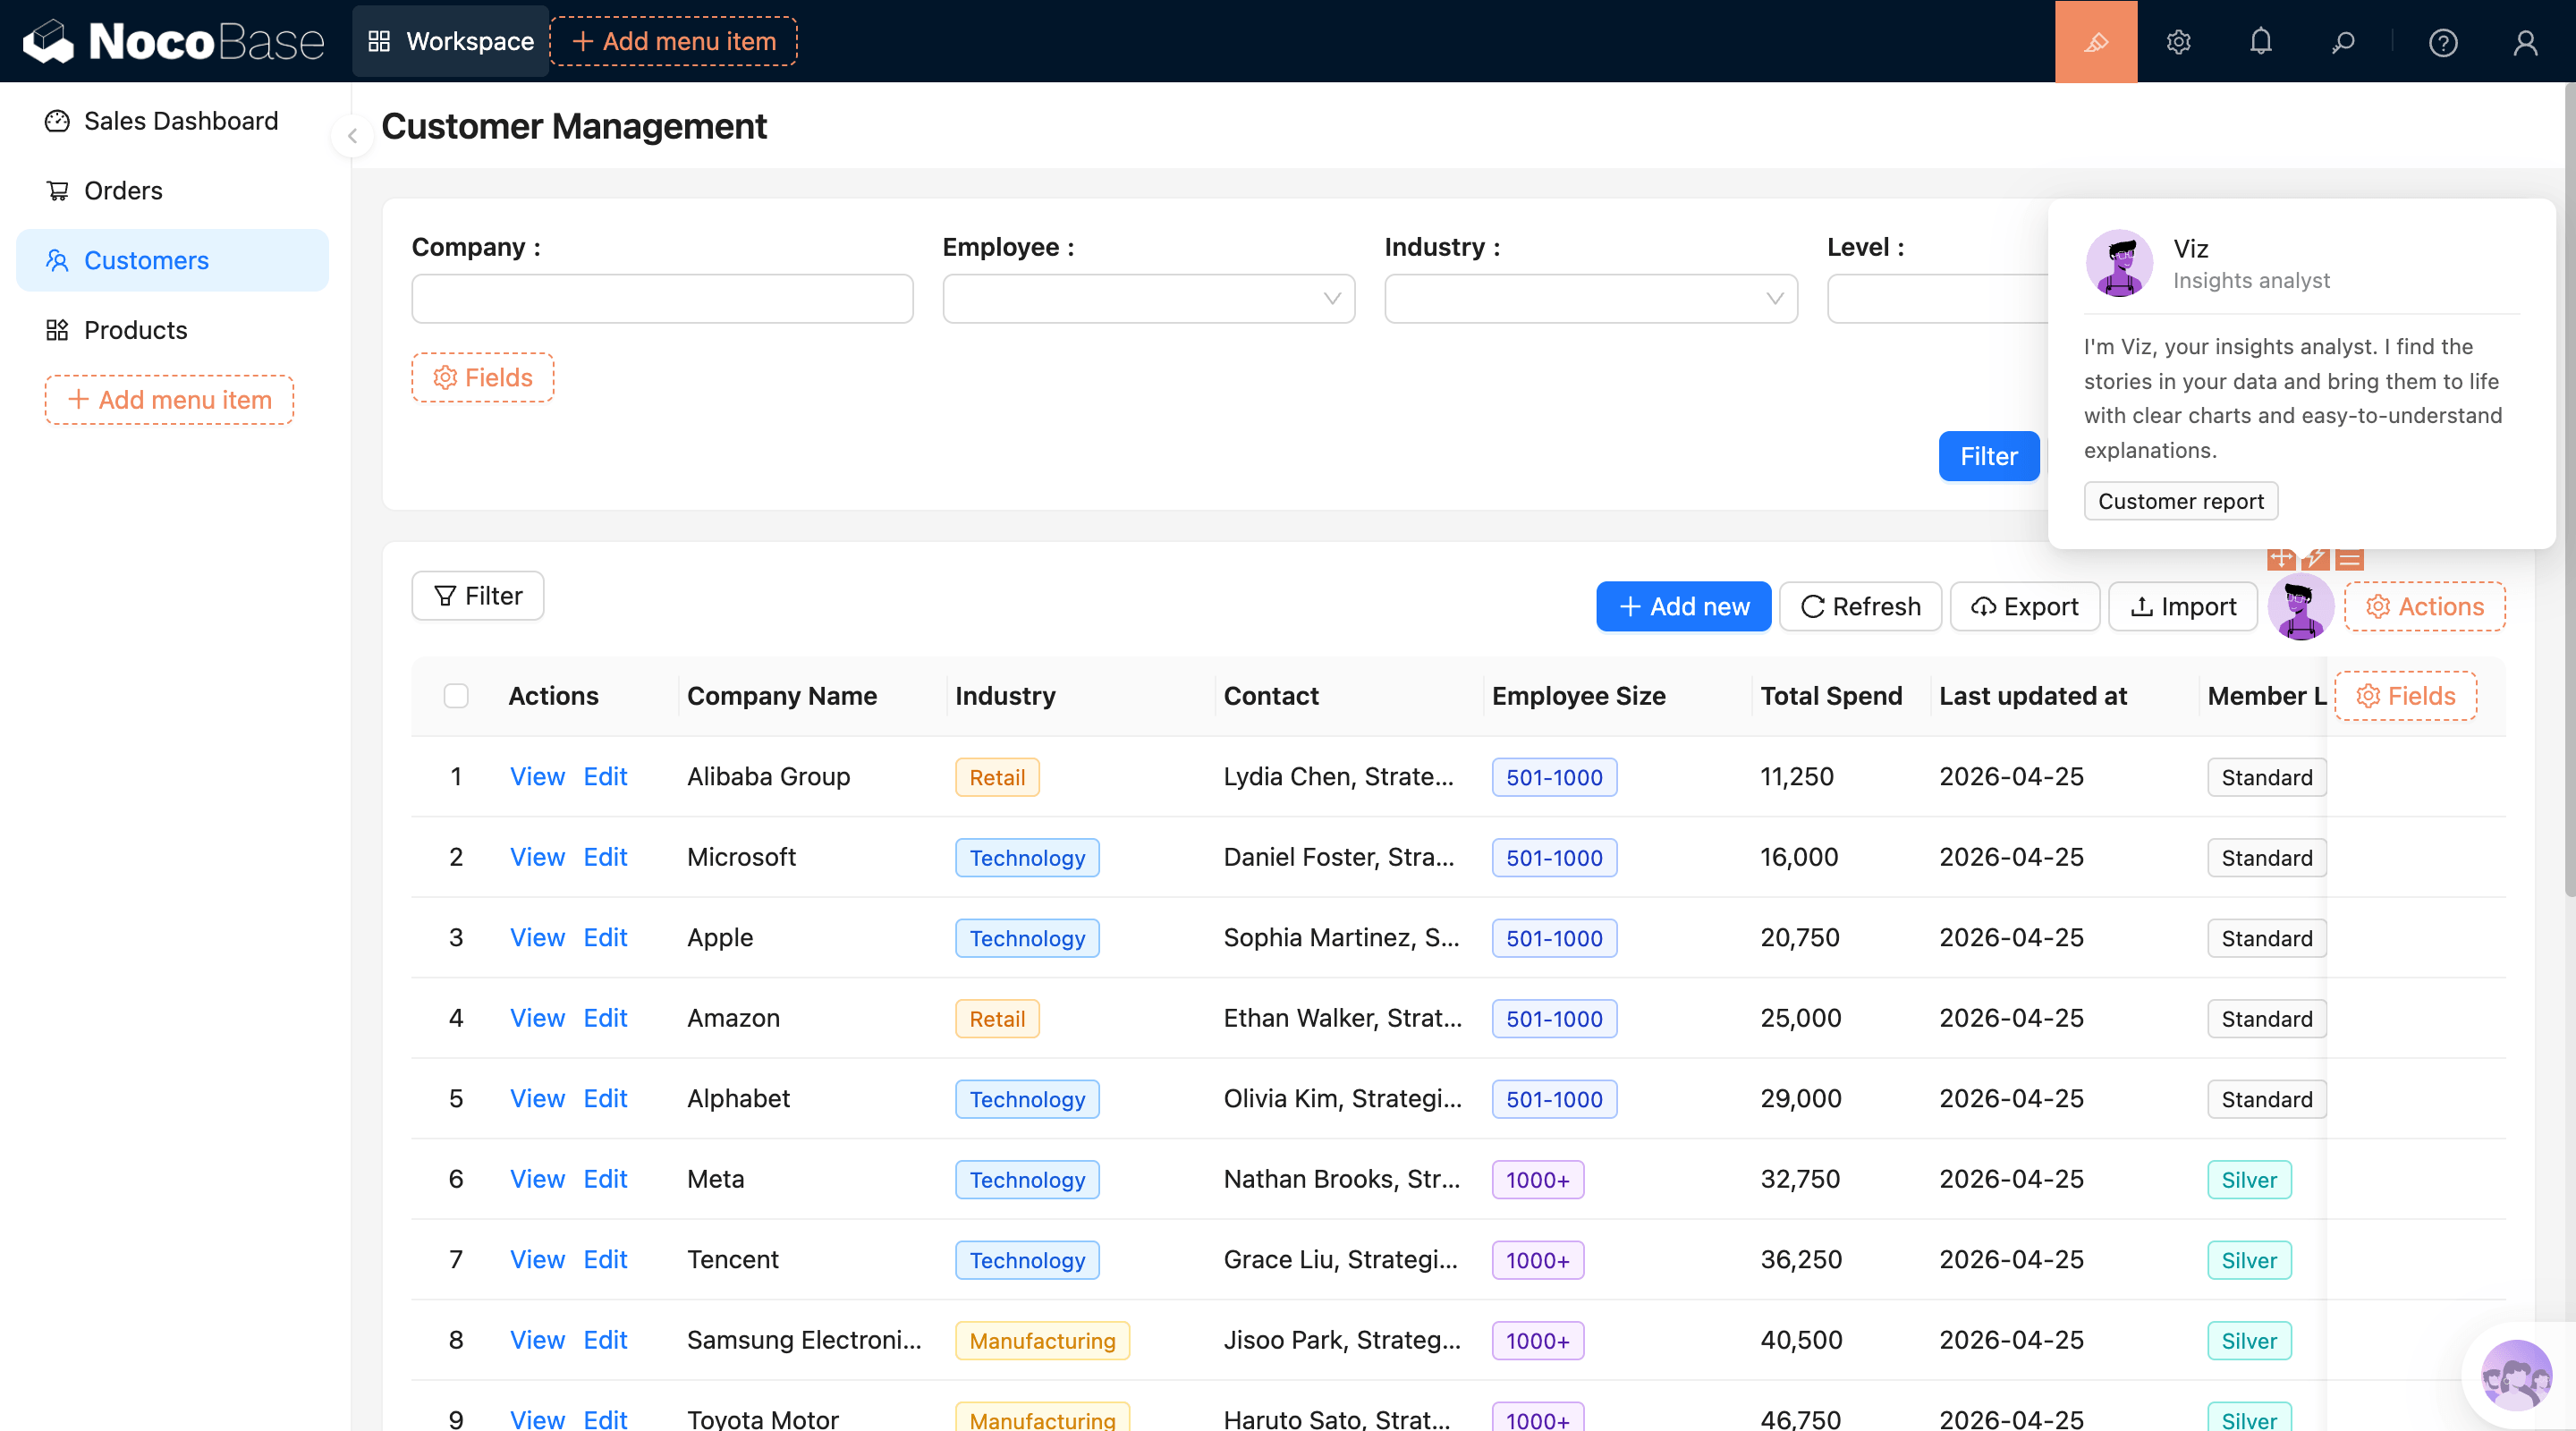The image size is (2576, 1431).
Task: Toggle the UI editor highlighter icon
Action: click(2095, 42)
